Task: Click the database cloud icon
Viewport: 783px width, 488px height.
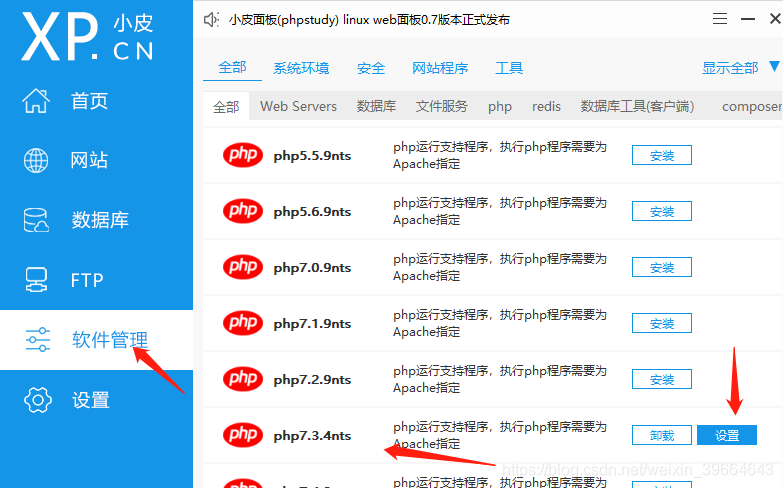Action: coord(36,220)
